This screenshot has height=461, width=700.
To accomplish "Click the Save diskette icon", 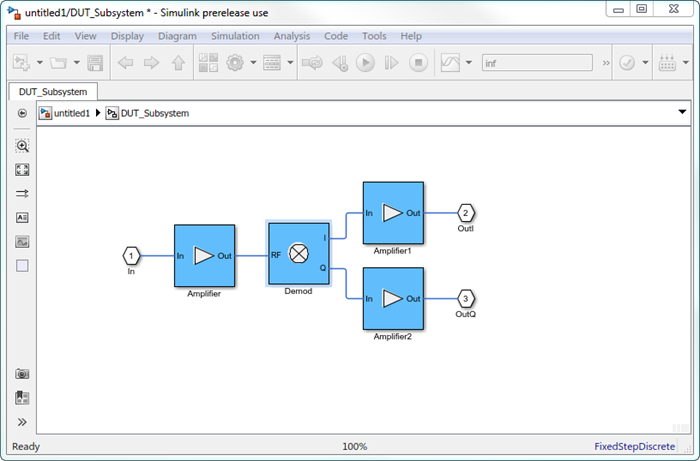I will [95, 63].
